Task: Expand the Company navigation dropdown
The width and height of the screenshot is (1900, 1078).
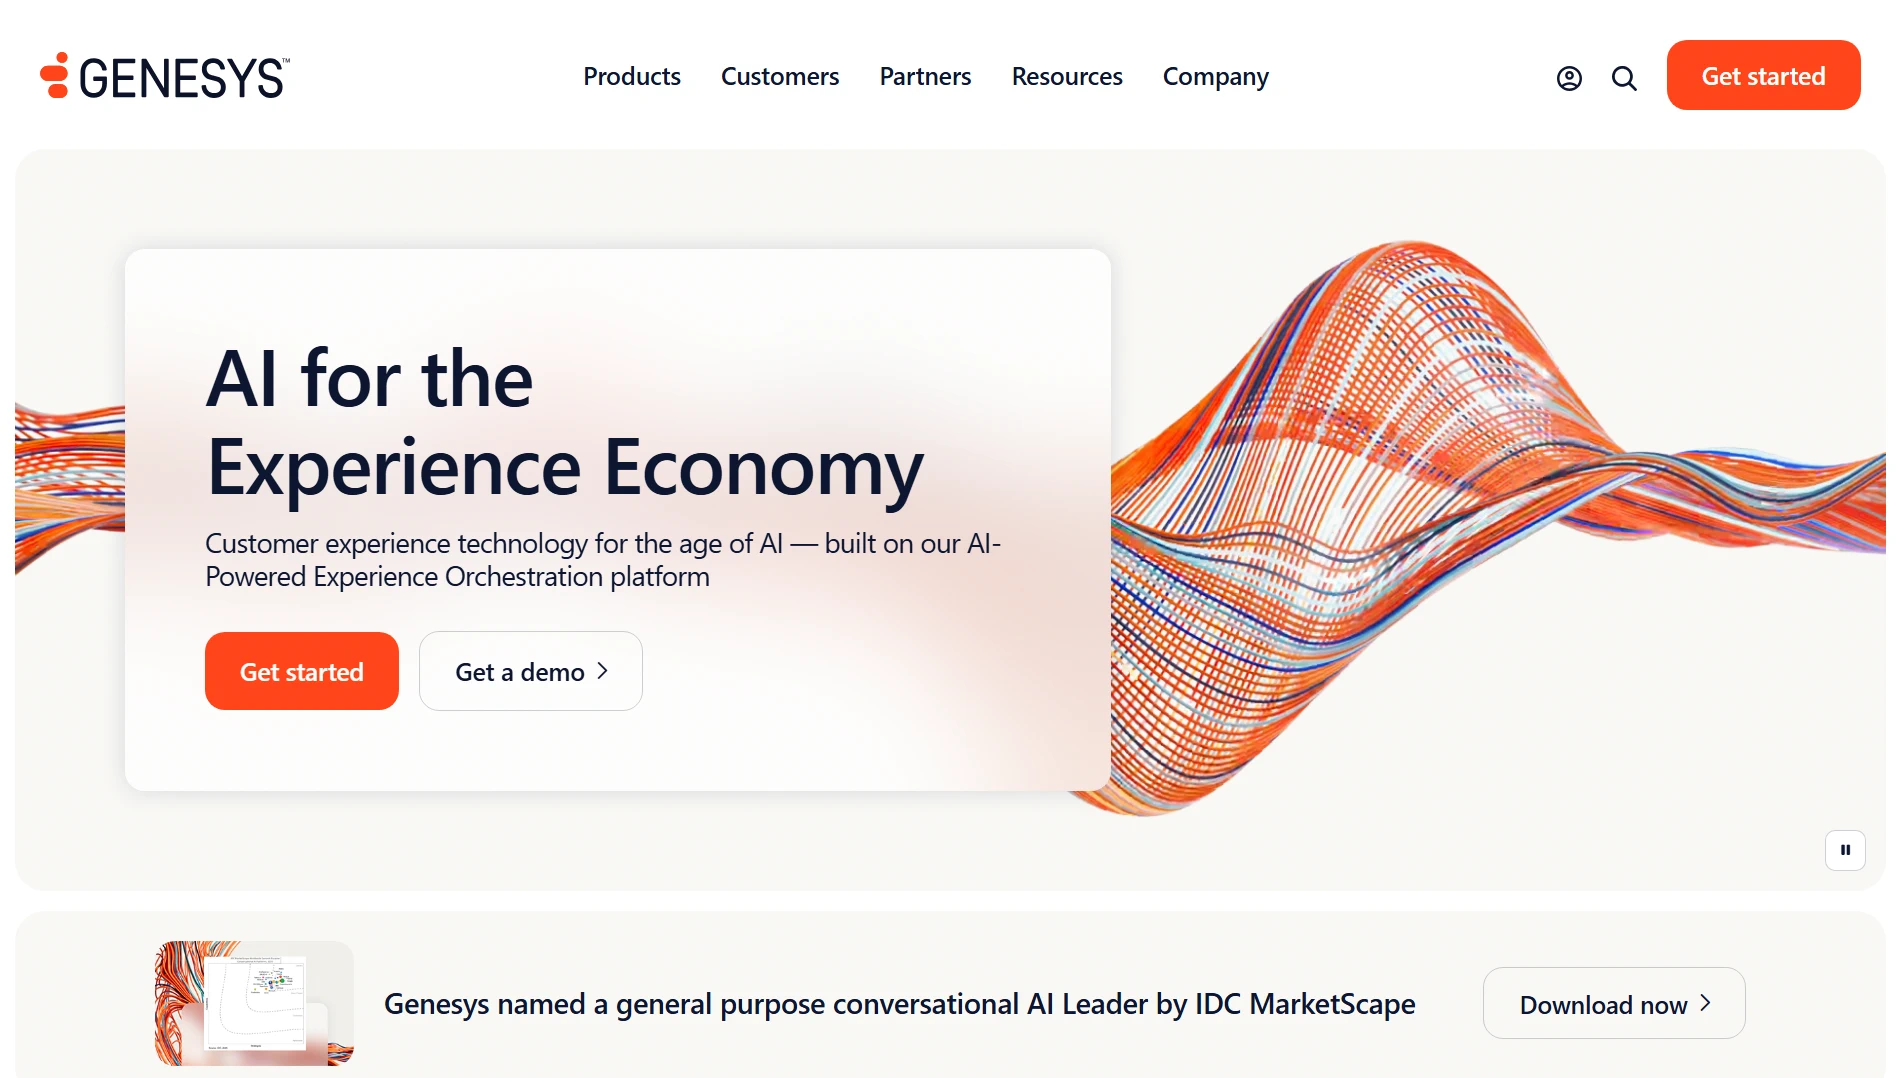Action: [x=1215, y=77]
